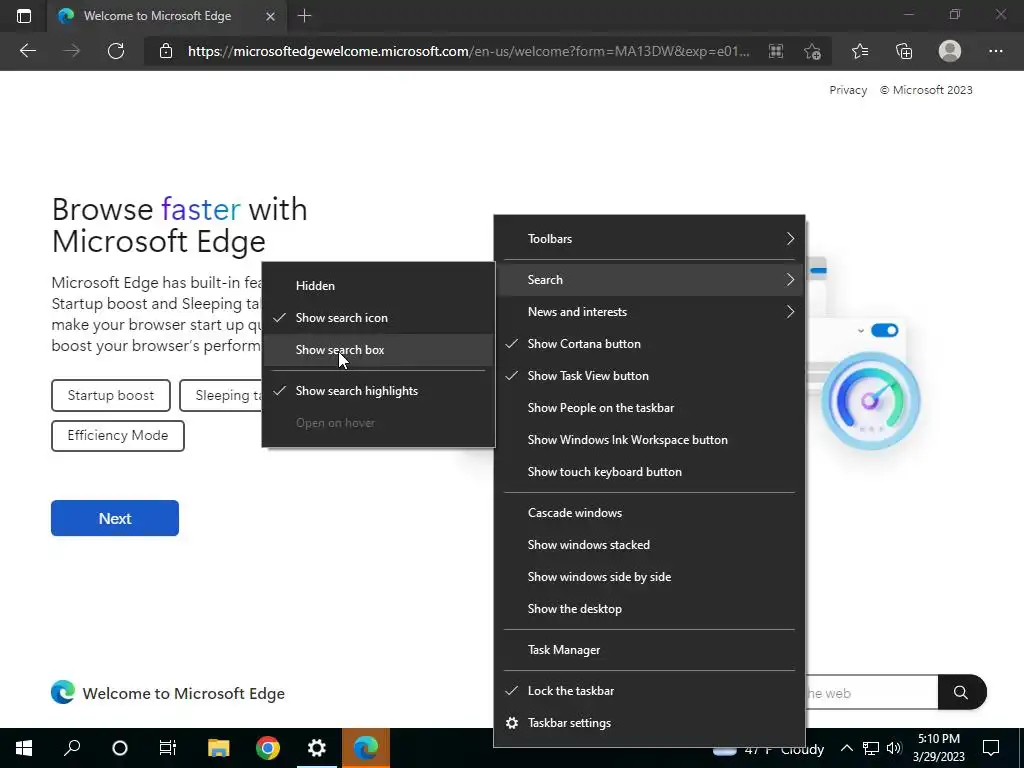Open File Explorer from the taskbar
This screenshot has height=768, width=1024.
219,748
